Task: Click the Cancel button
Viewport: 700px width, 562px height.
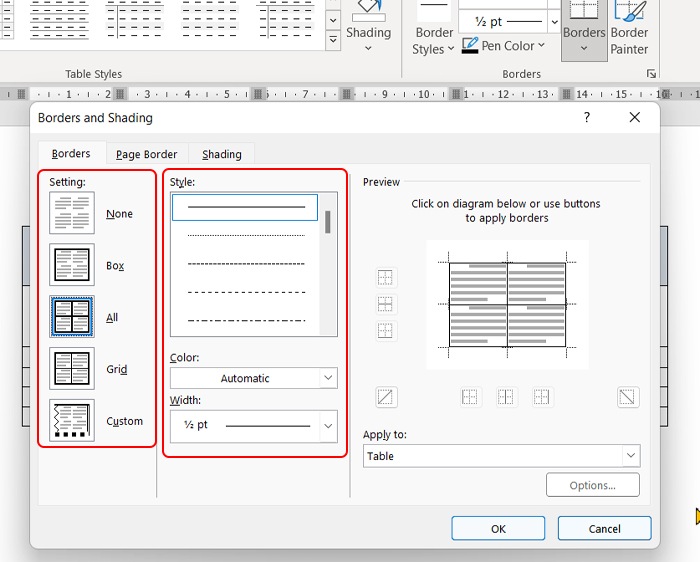Action: click(604, 529)
